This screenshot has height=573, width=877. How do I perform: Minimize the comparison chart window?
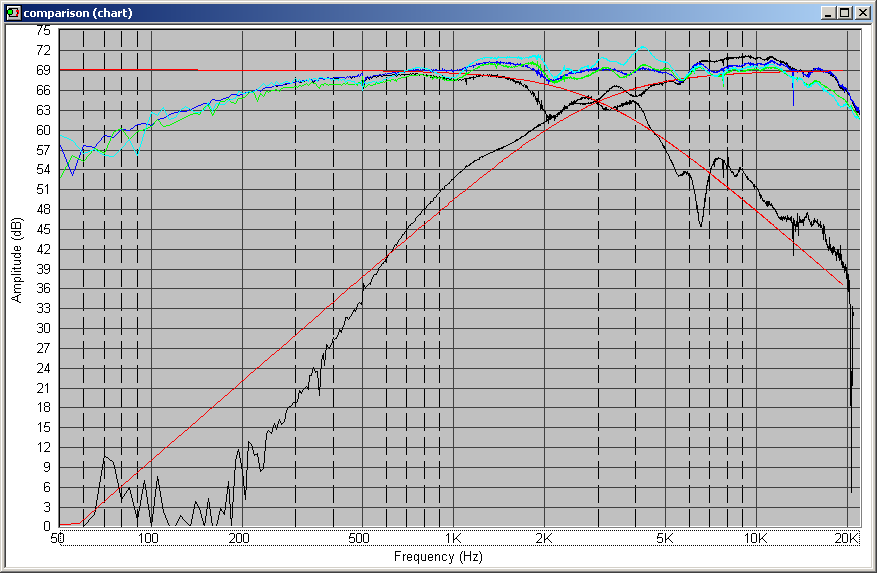pyautogui.click(x=828, y=13)
